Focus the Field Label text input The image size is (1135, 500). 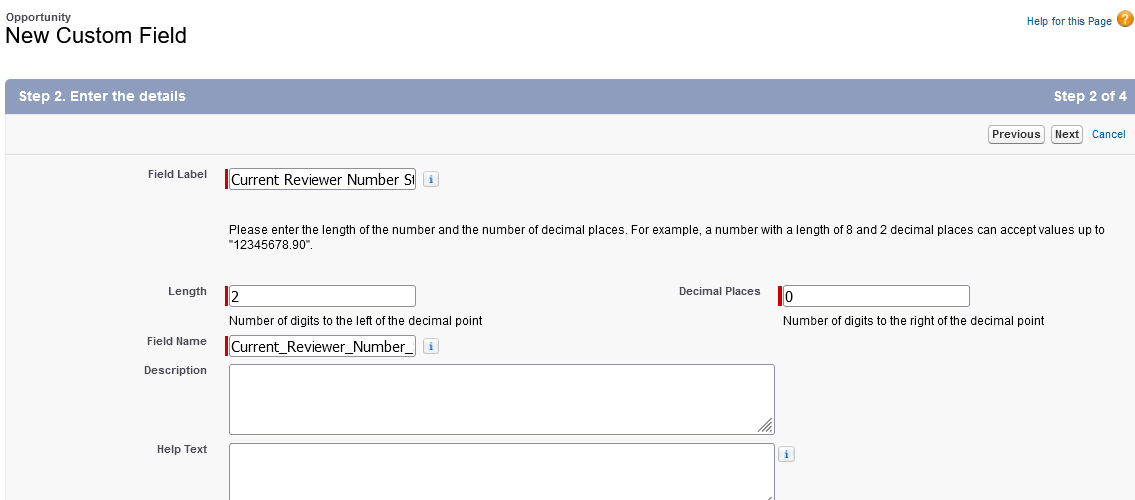(322, 180)
